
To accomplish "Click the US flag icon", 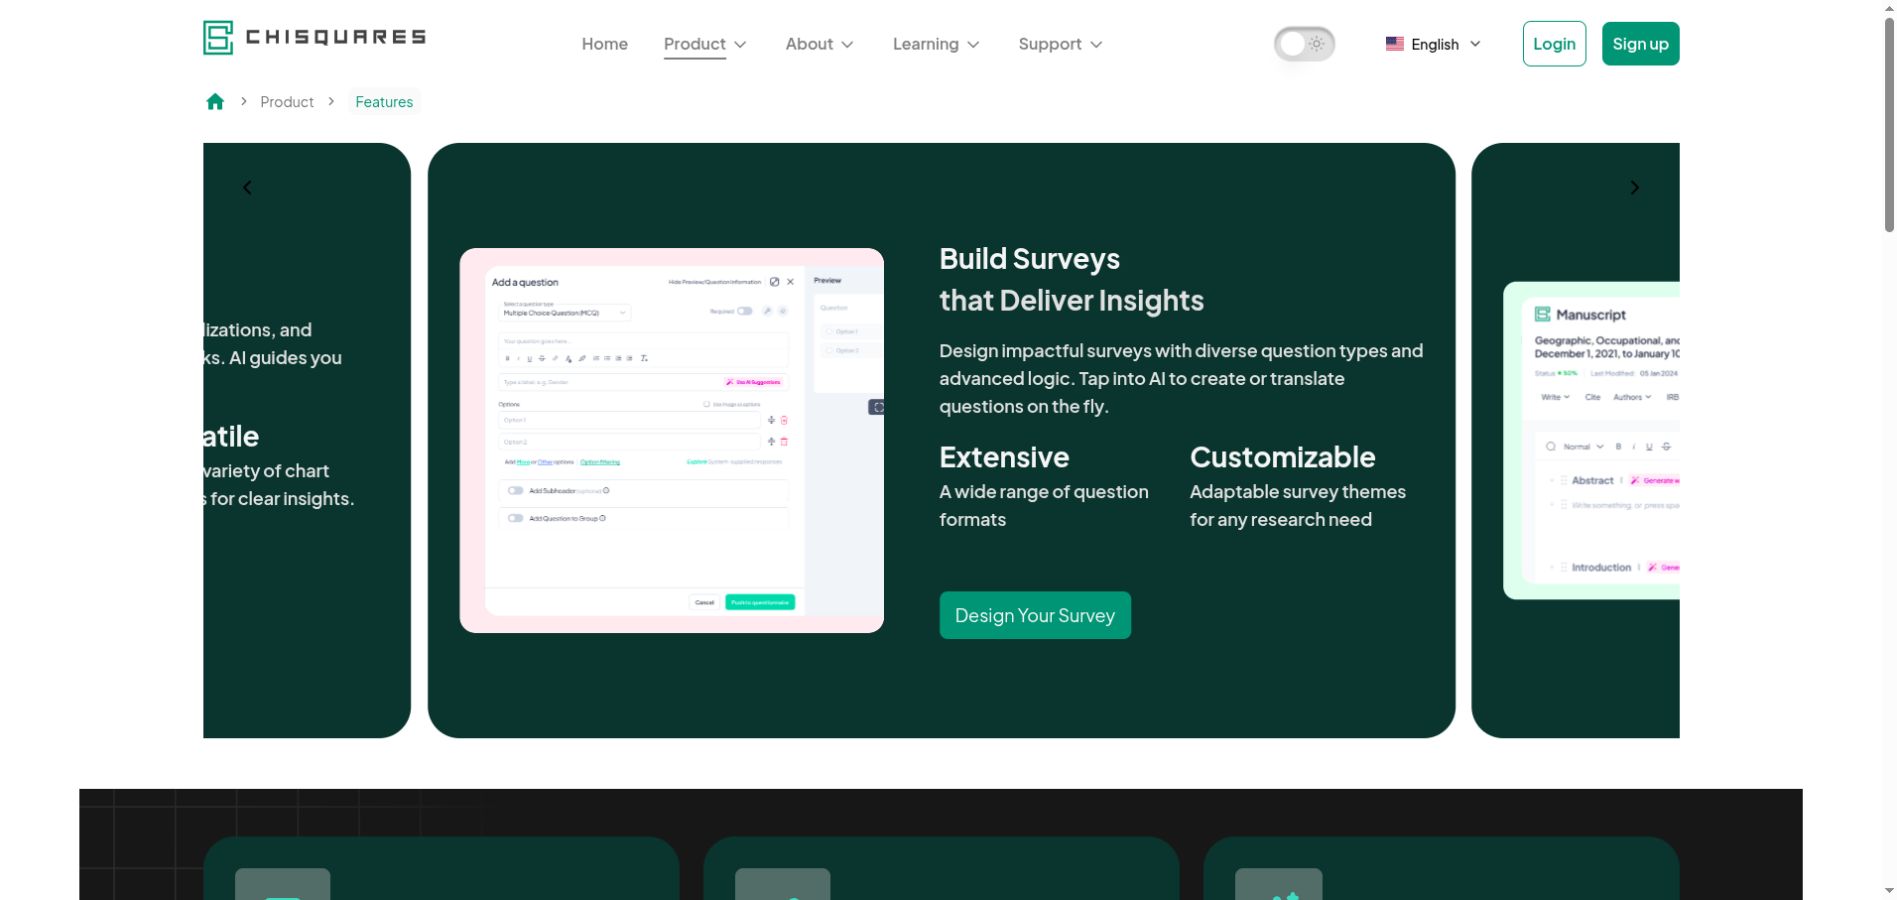I will click(x=1394, y=44).
